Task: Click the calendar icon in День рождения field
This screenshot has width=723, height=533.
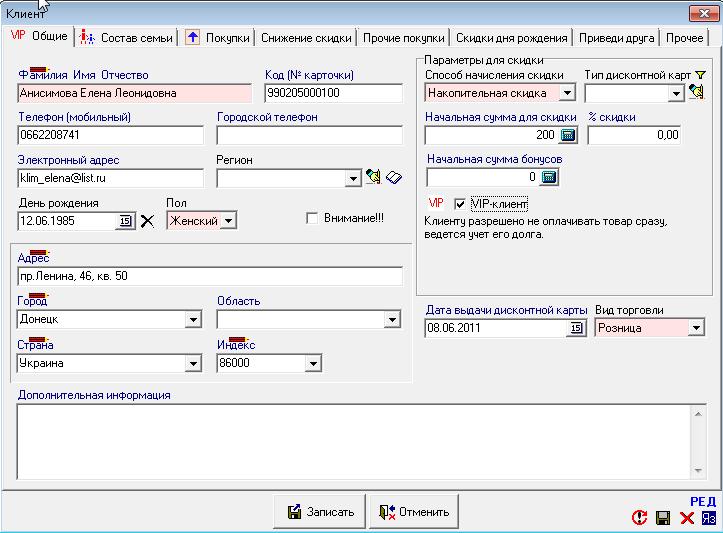Action: click(126, 221)
